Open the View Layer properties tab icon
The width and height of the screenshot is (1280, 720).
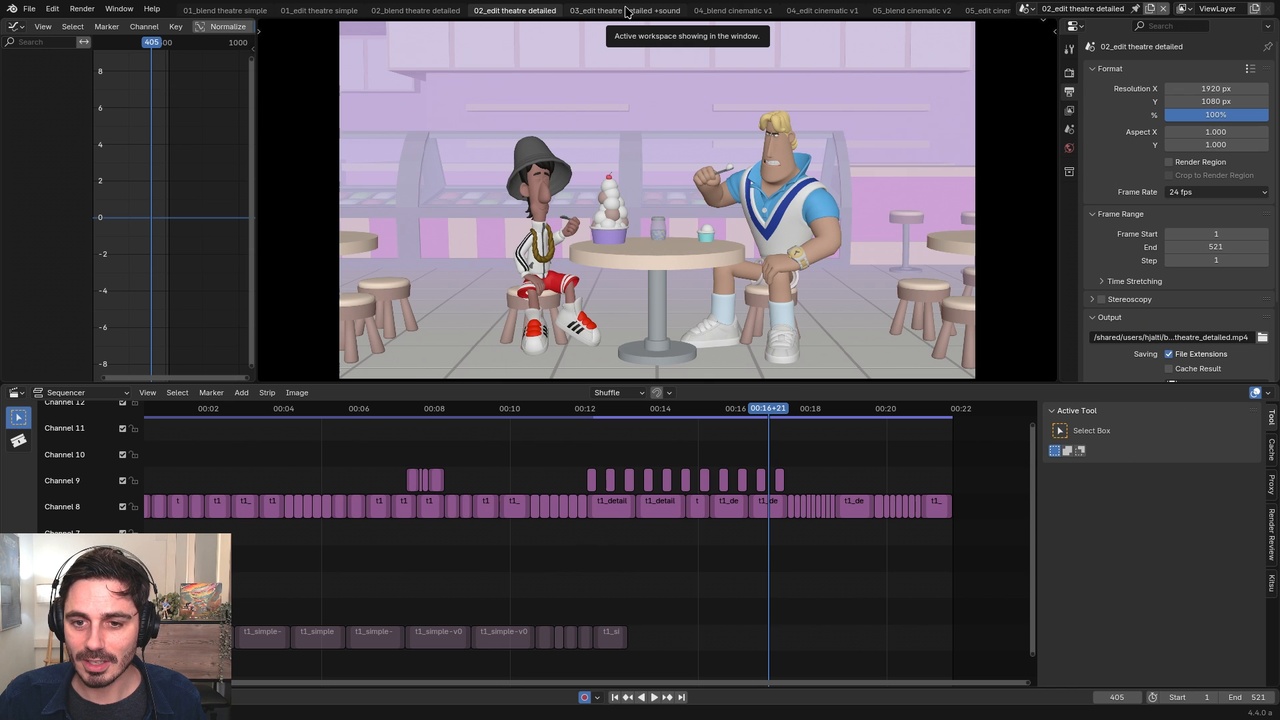(x=1069, y=110)
